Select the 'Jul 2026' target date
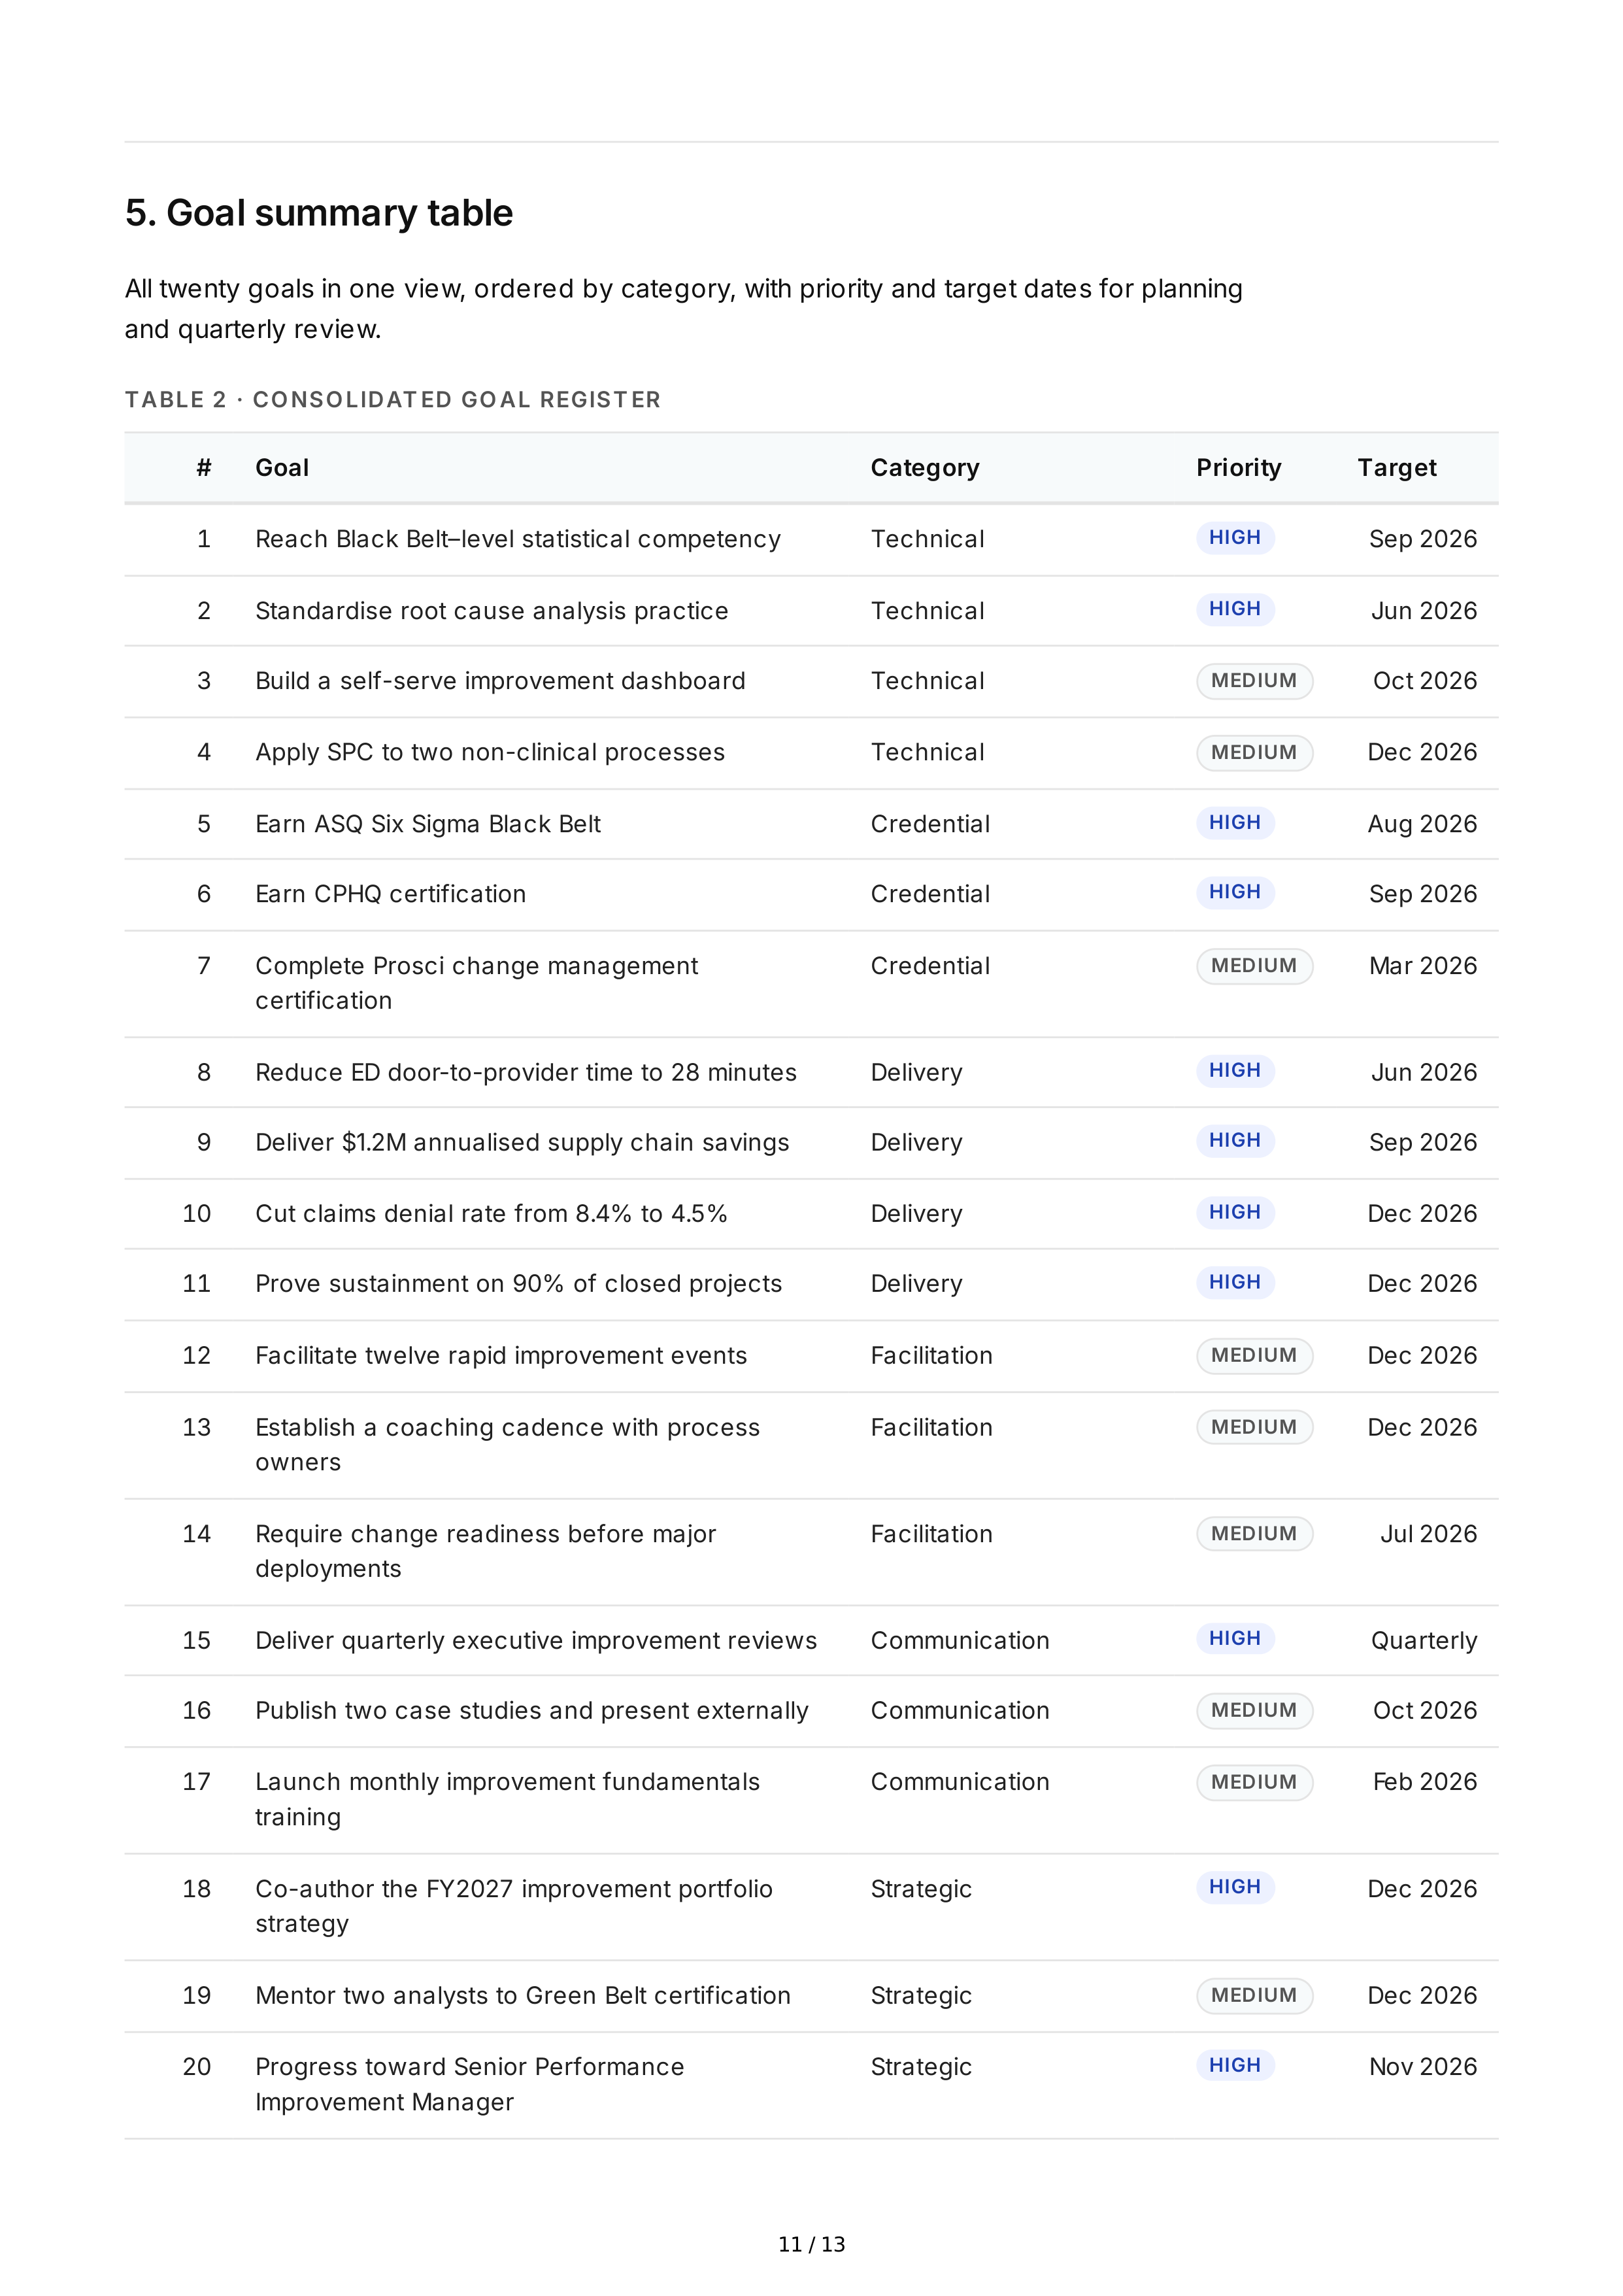Viewport: 1623px width, 2296px height. (1428, 1534)
